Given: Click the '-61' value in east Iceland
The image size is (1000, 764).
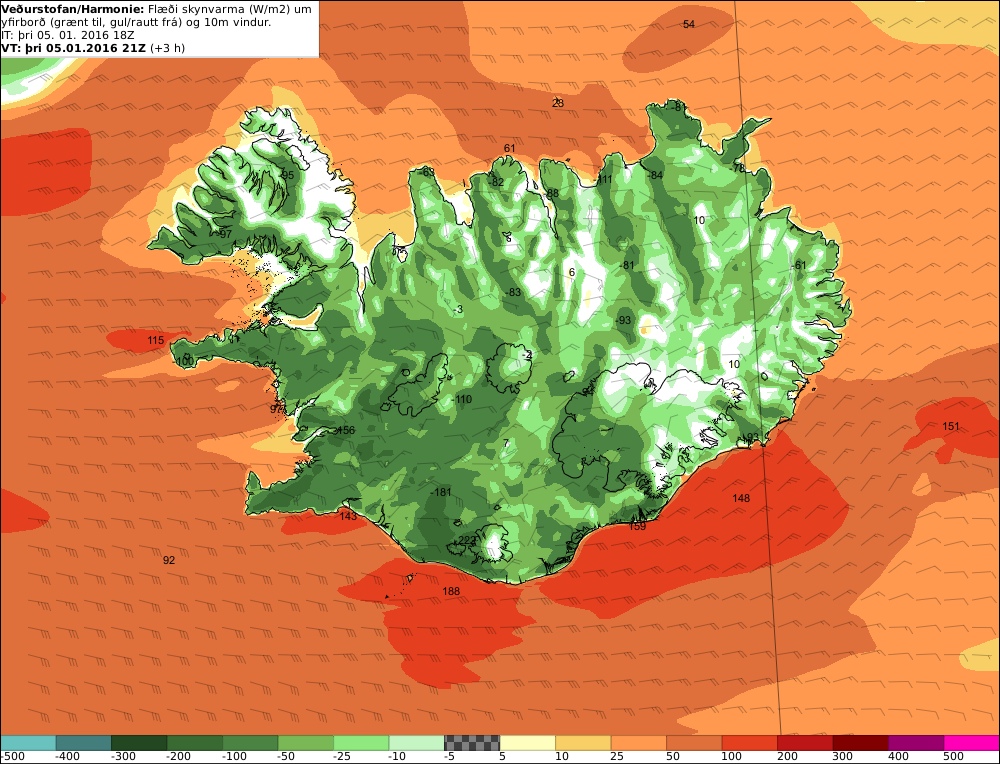Looking at the screenshot, I should click(x=799, y=265).
